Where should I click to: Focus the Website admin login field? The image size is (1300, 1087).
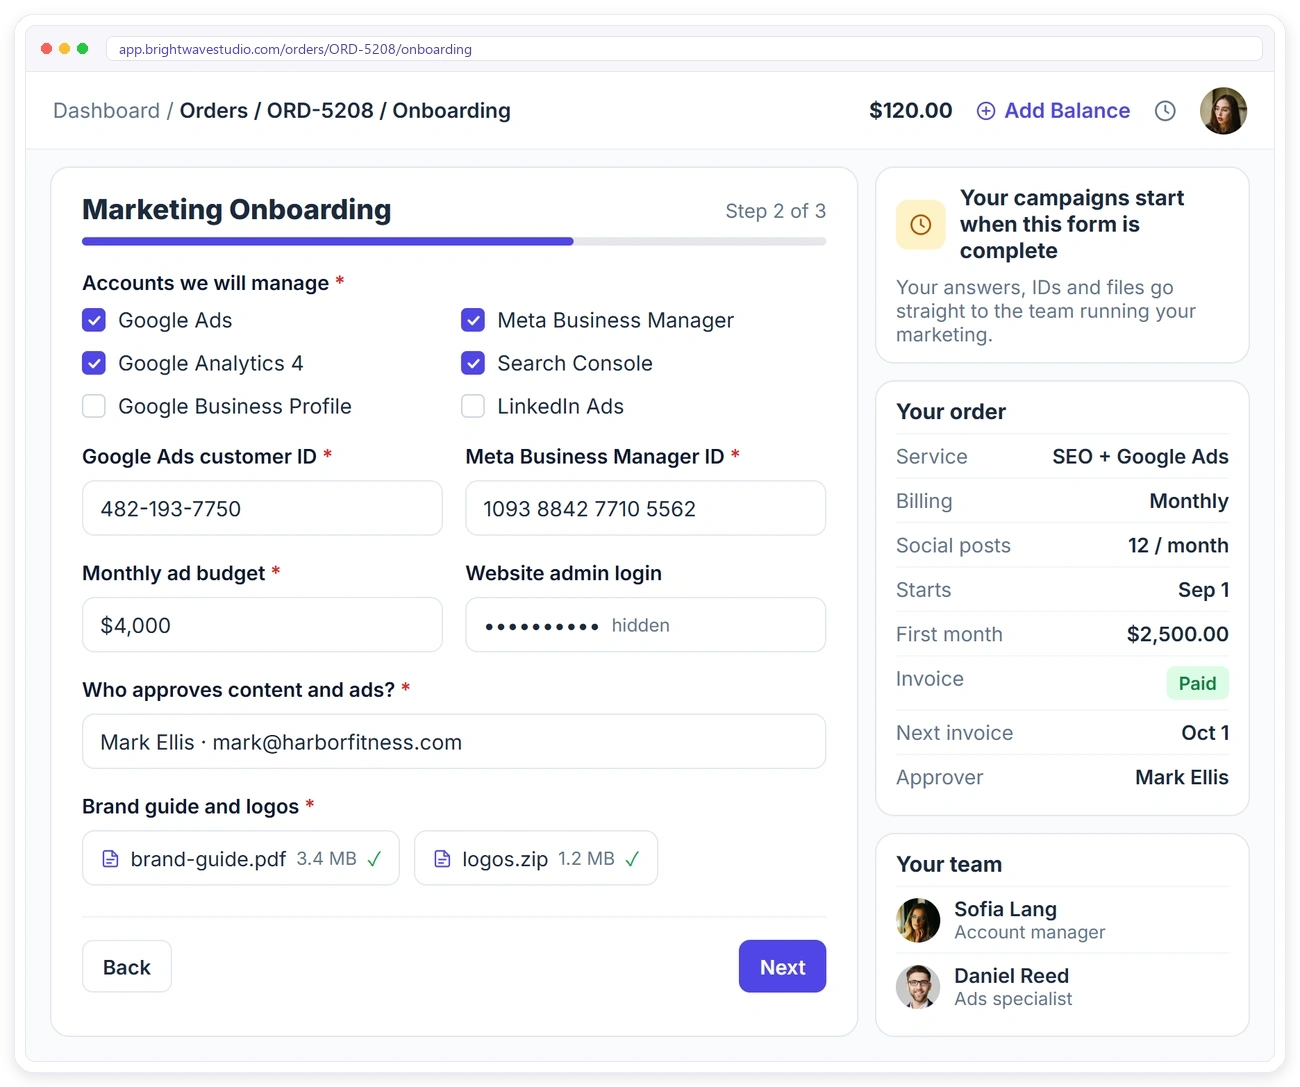click(x=646, y=625)
